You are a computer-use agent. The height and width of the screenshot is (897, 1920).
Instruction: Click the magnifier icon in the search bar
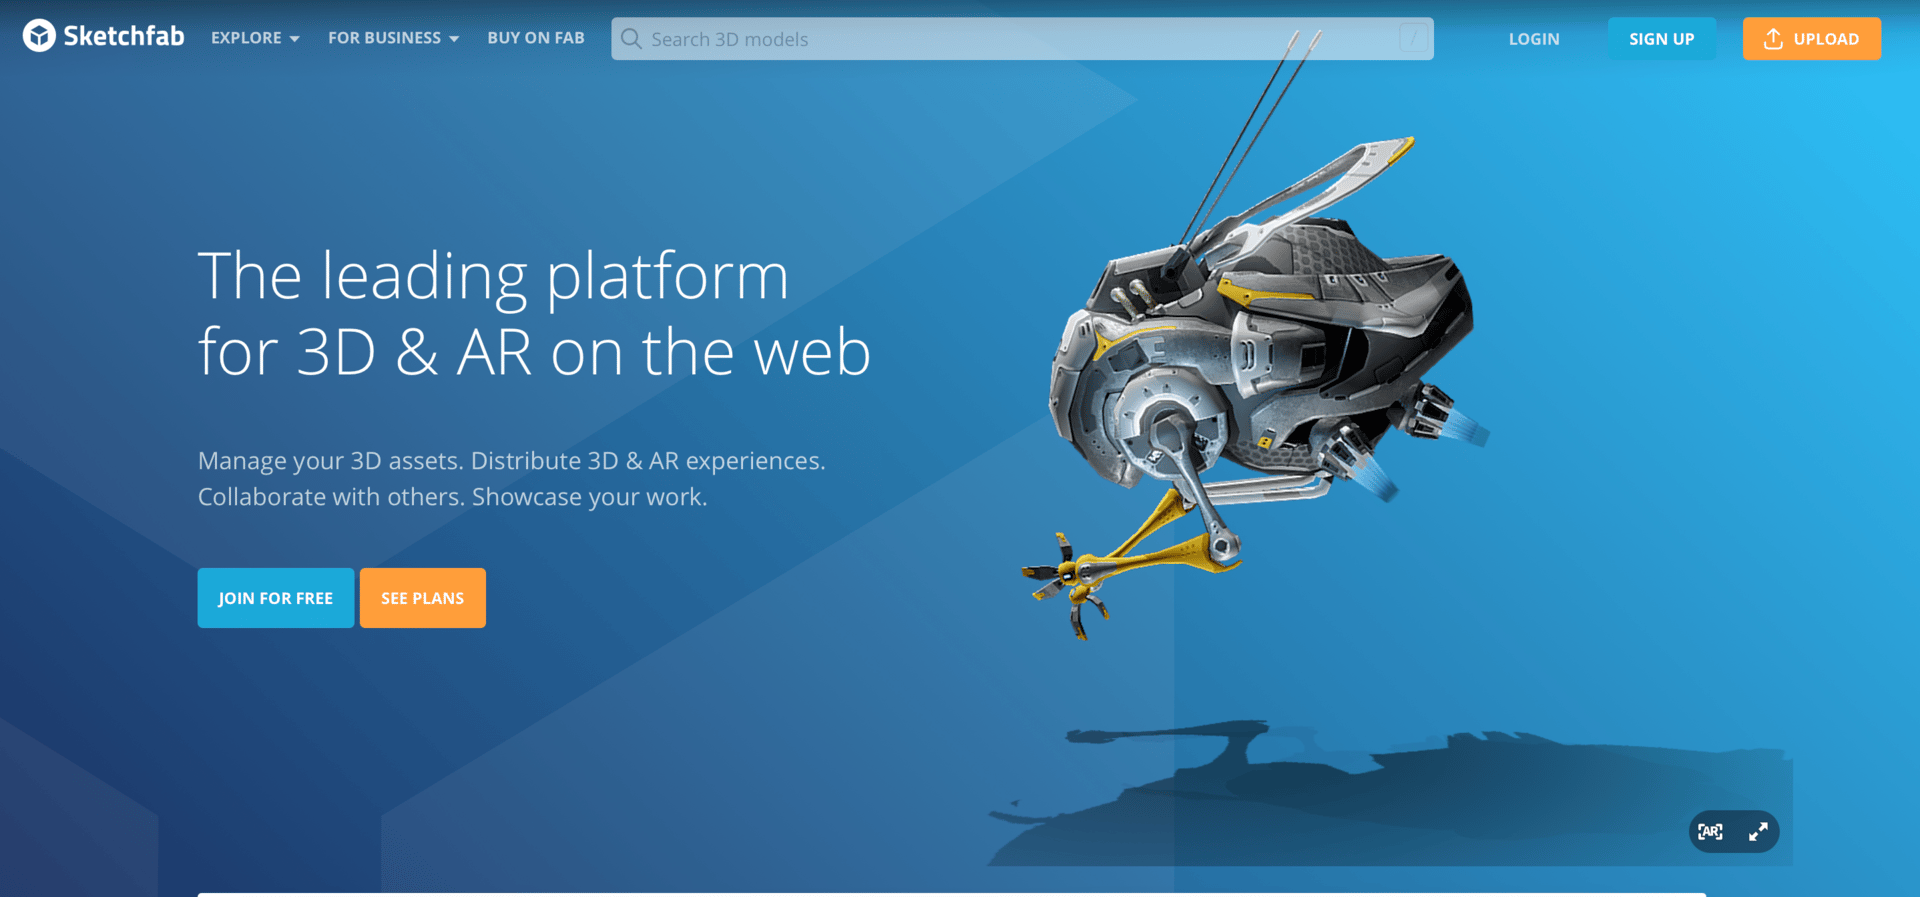pos(631,39)
